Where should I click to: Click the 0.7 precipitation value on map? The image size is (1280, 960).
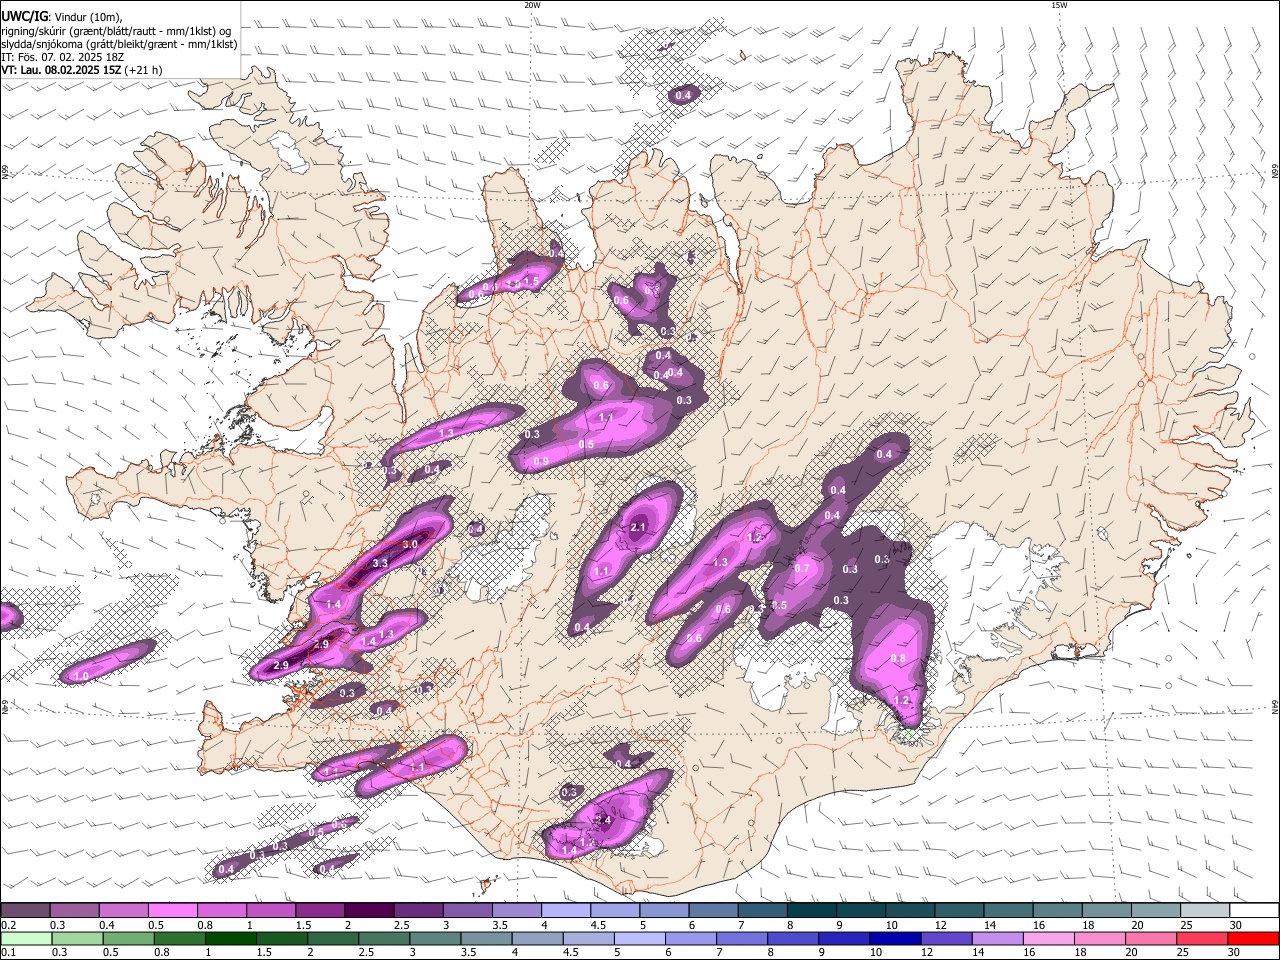[802, 568]
